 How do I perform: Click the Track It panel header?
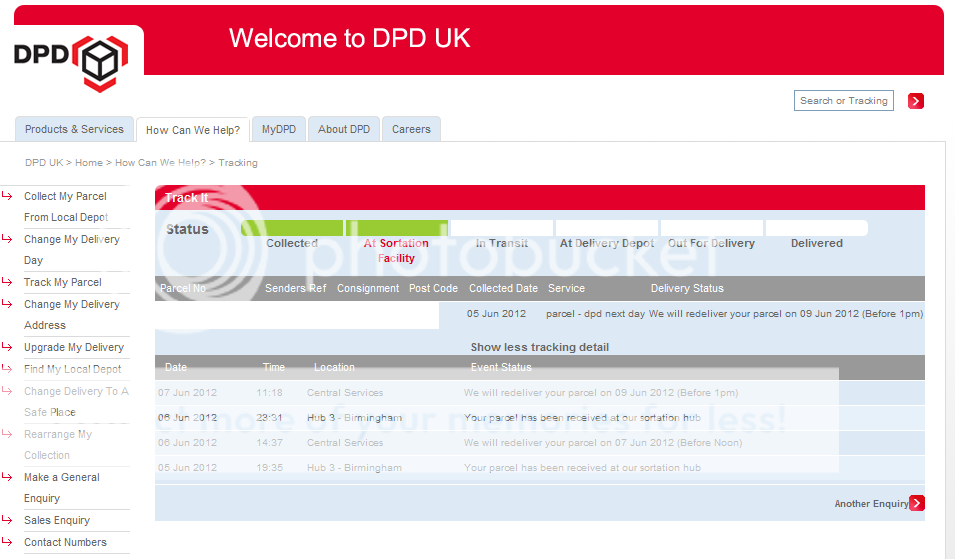click(x=540, y=197)
